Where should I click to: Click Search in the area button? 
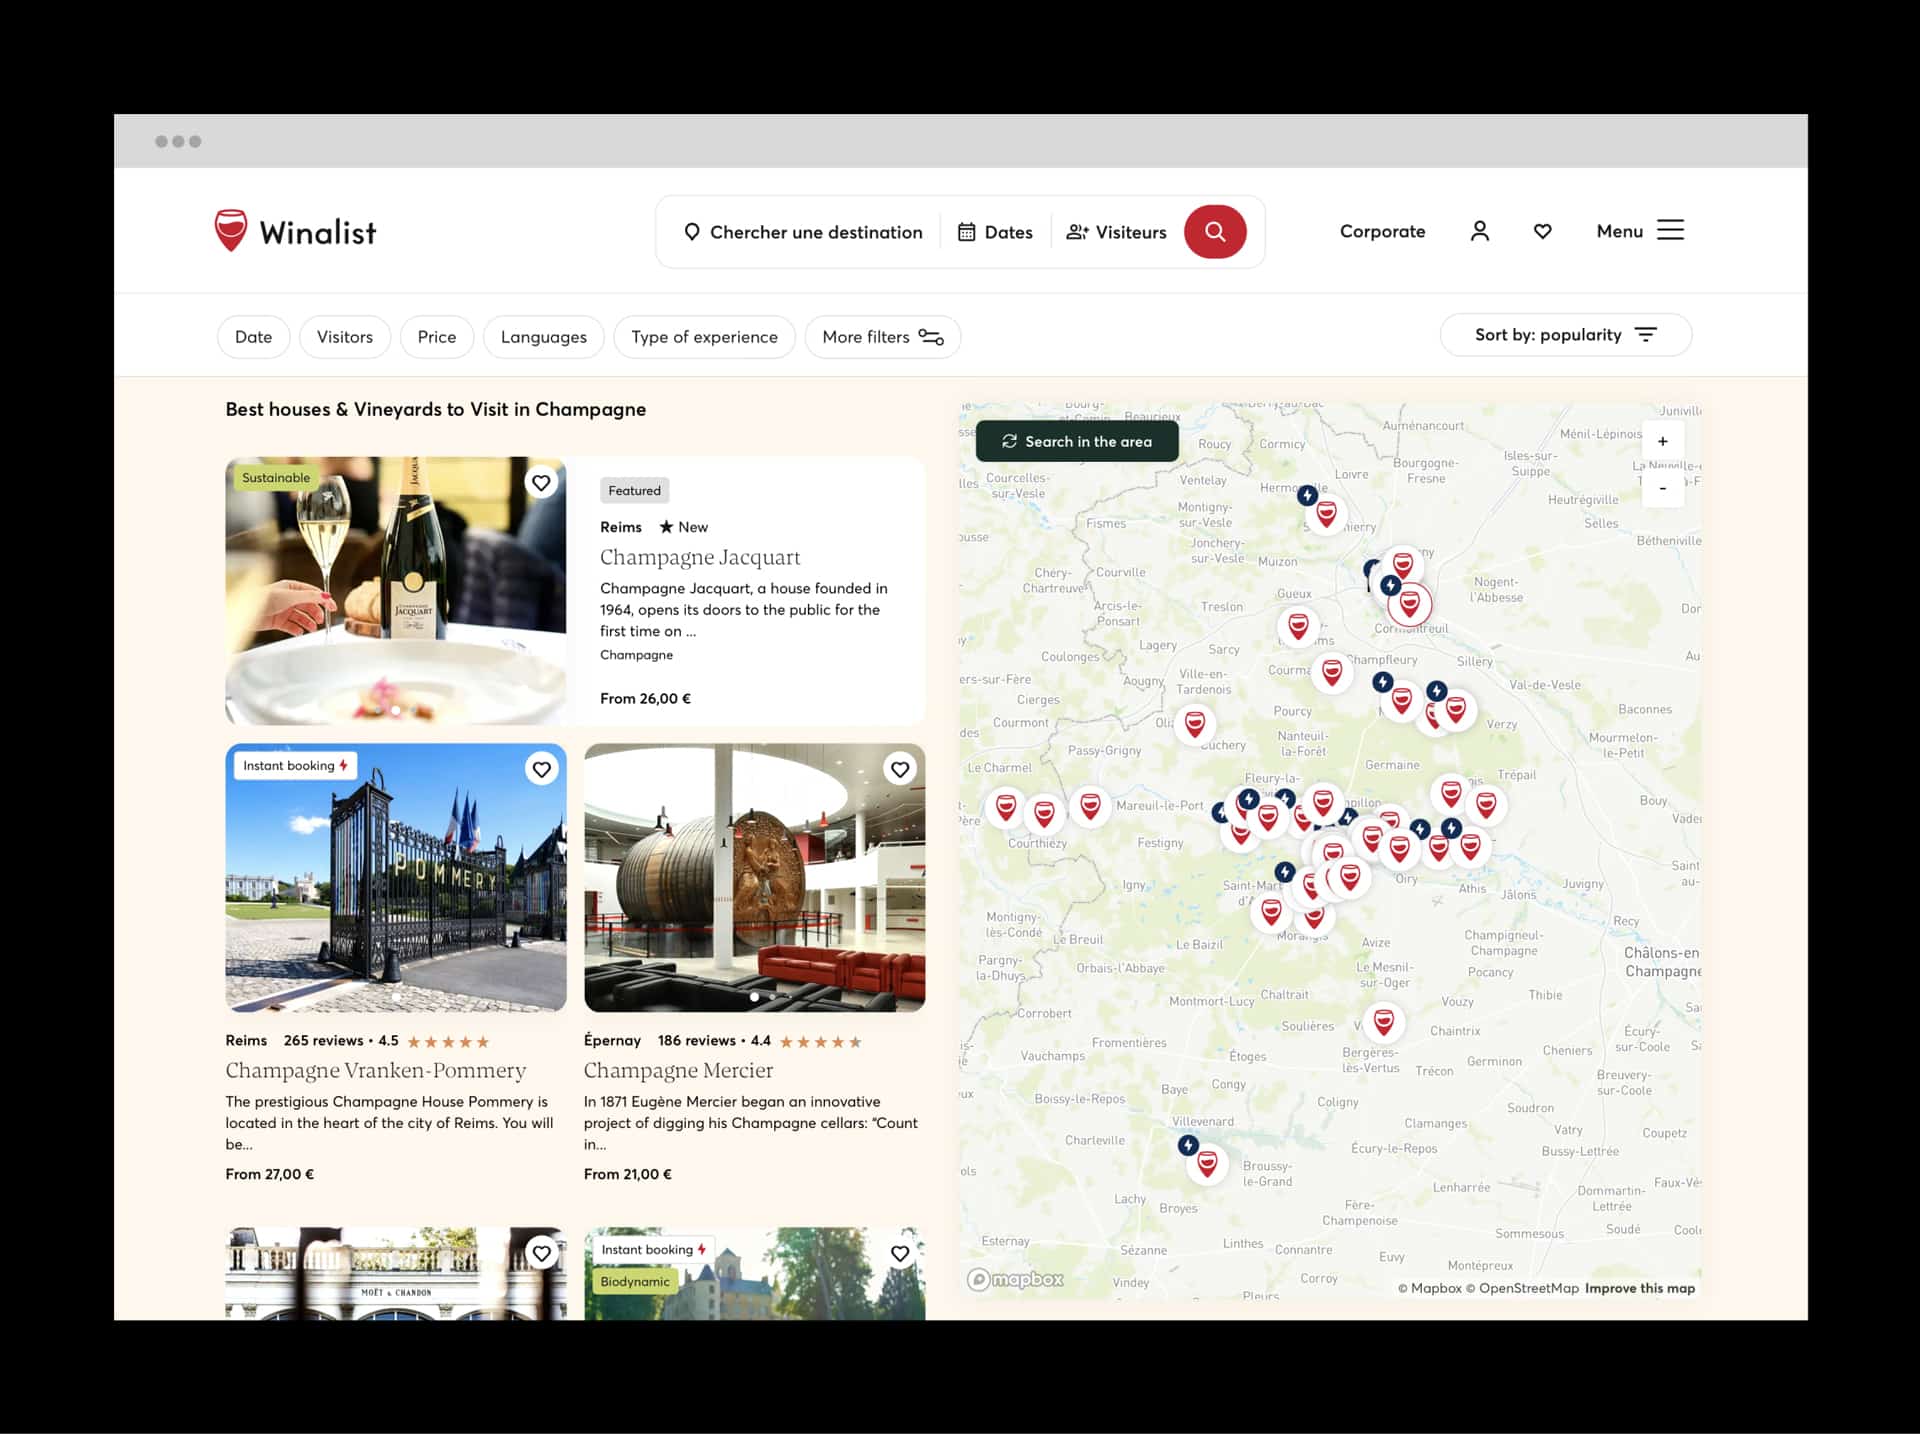(1077, 441)
